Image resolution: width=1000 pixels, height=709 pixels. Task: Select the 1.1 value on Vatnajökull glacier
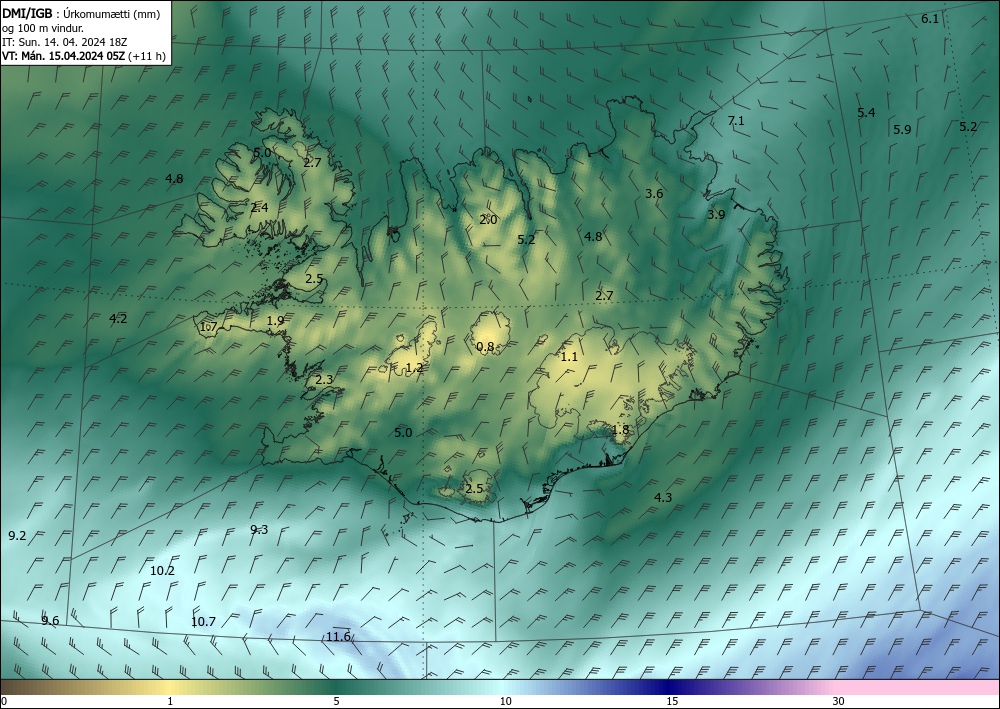[569, 357]
